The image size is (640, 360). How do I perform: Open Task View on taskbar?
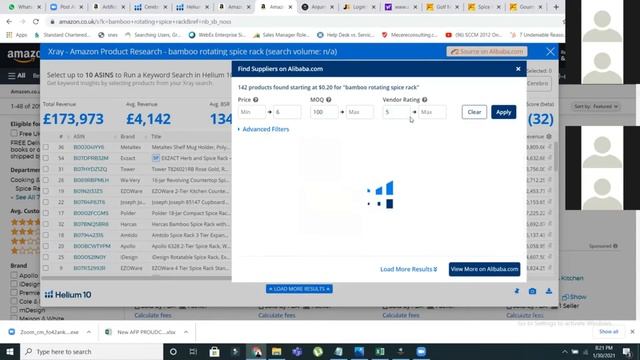(193, 351)
